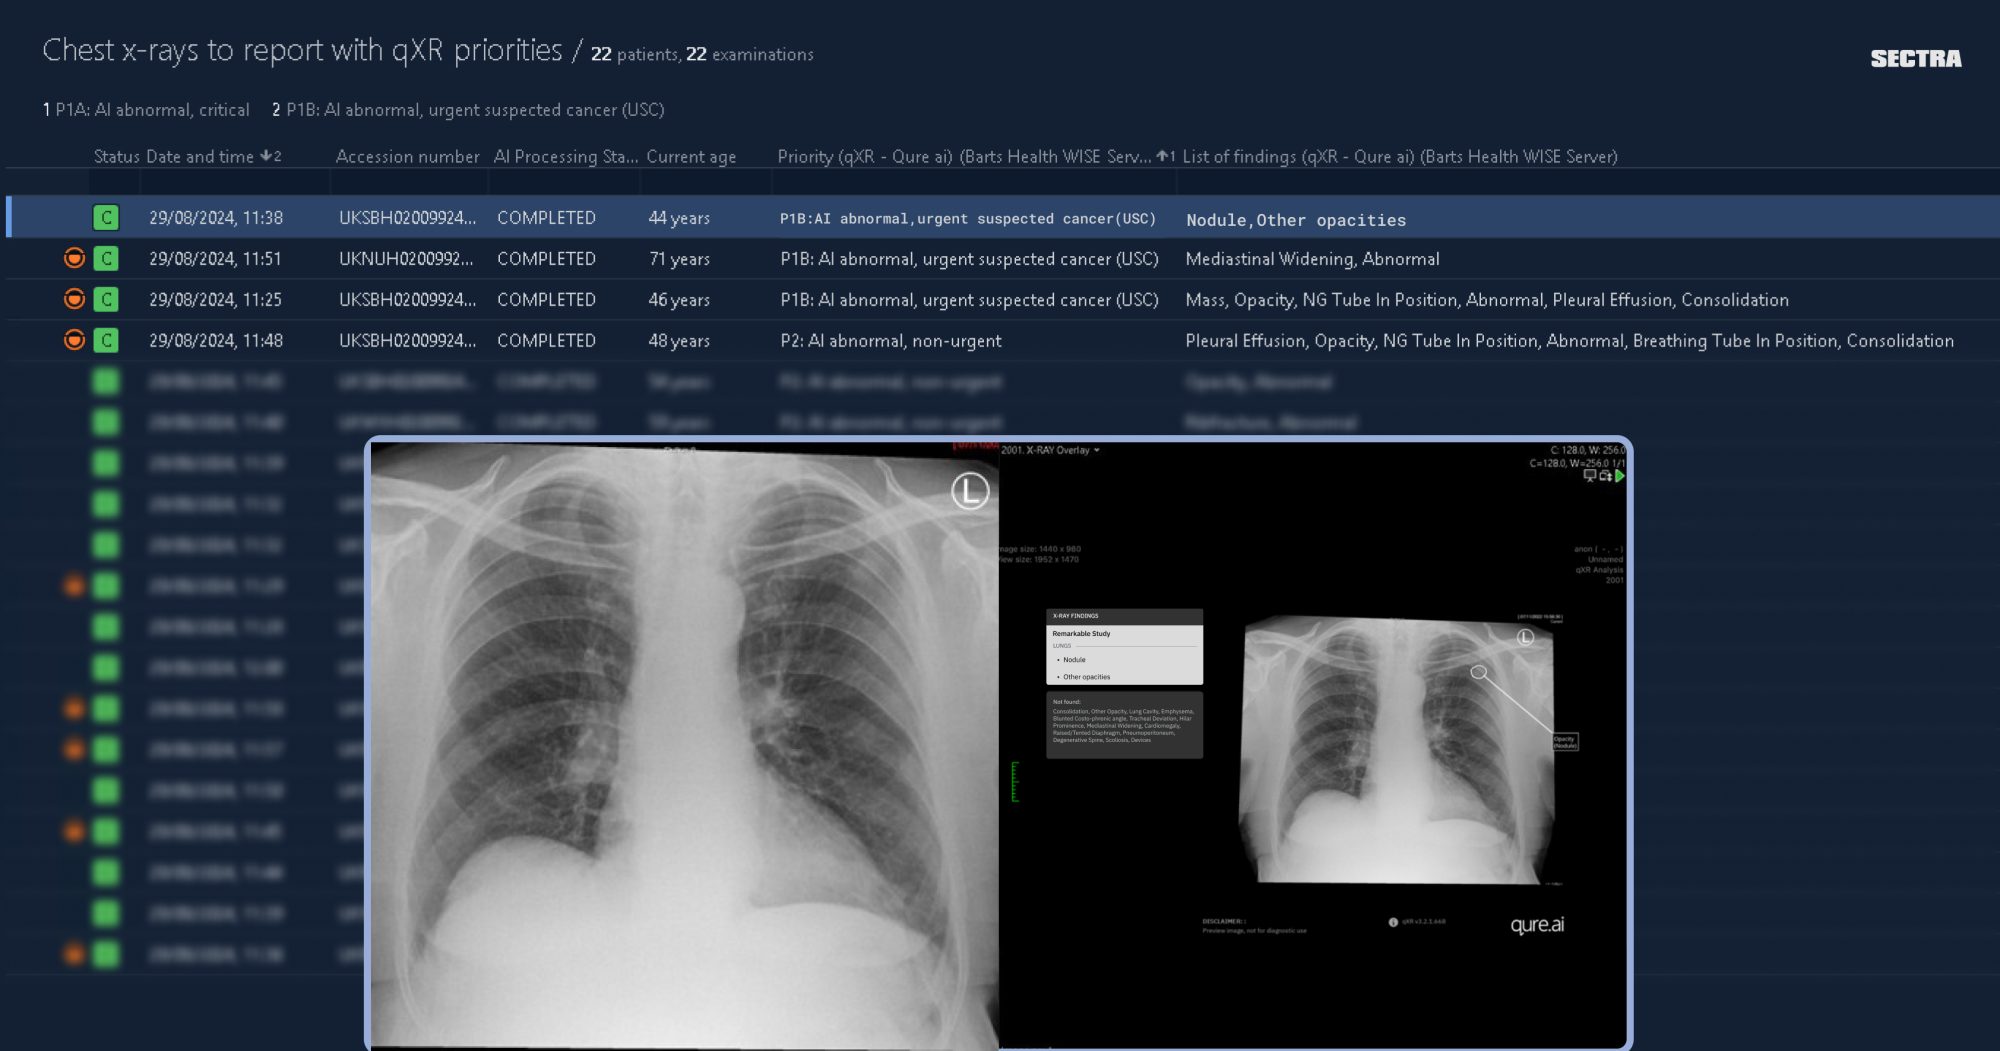Click the Nodule finding in the findings panel

click(1074, 660)
